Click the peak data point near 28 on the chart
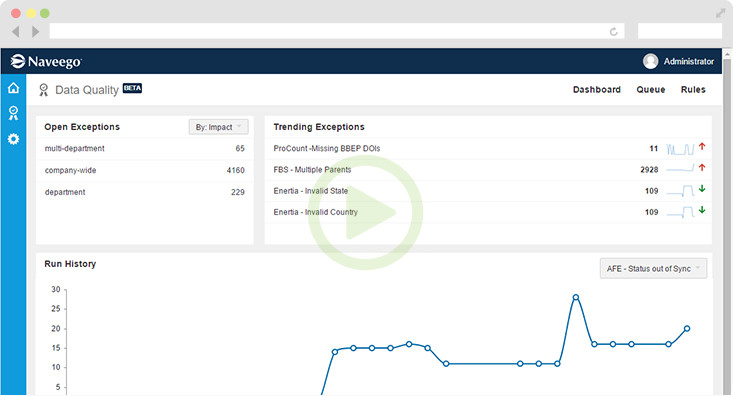 pos(575,297)
